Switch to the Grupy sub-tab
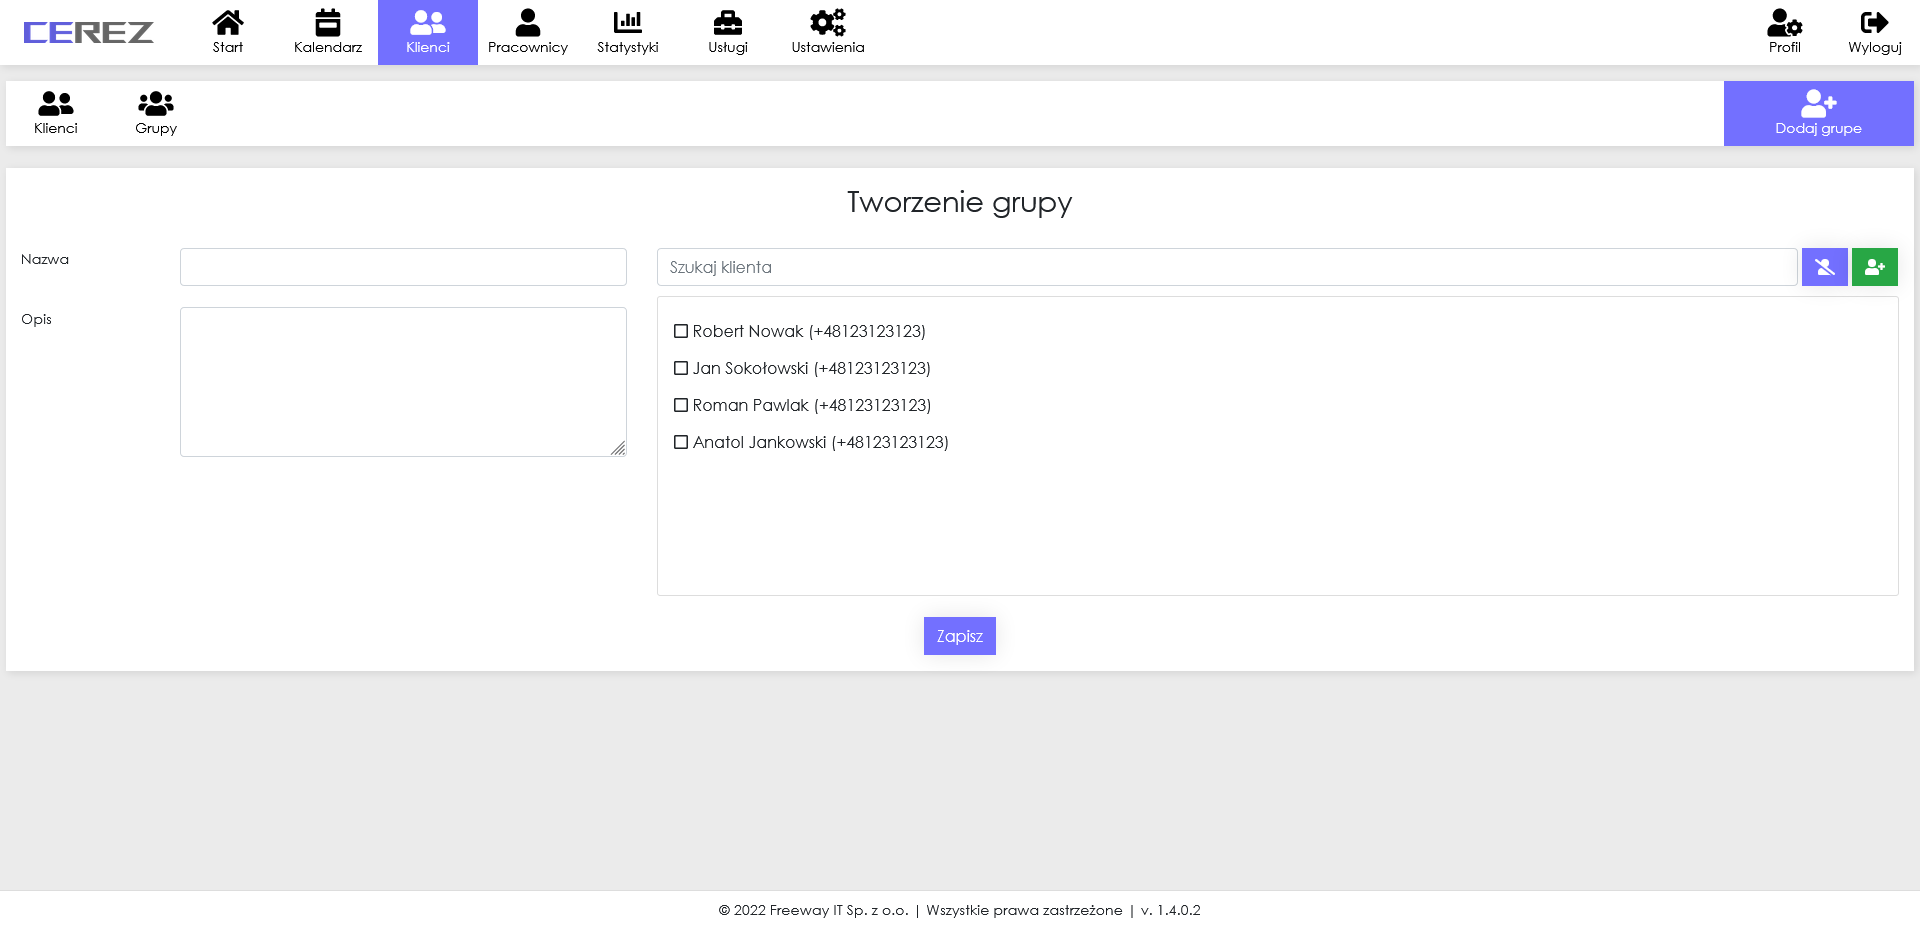The height and width of the screenshot is (927, 1920). click(156, 113)
